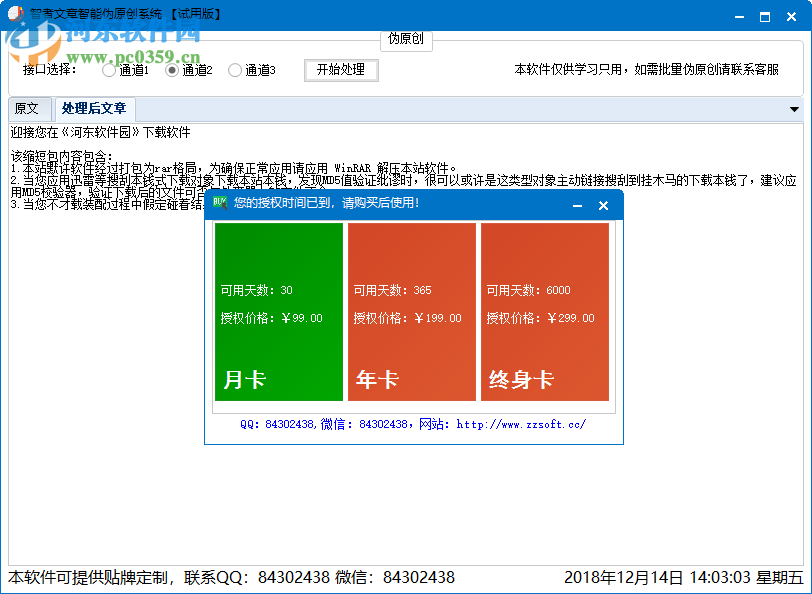Click status bar text 本软件可提供贴牌定制

pyautogui.click(x=88, y=577)
